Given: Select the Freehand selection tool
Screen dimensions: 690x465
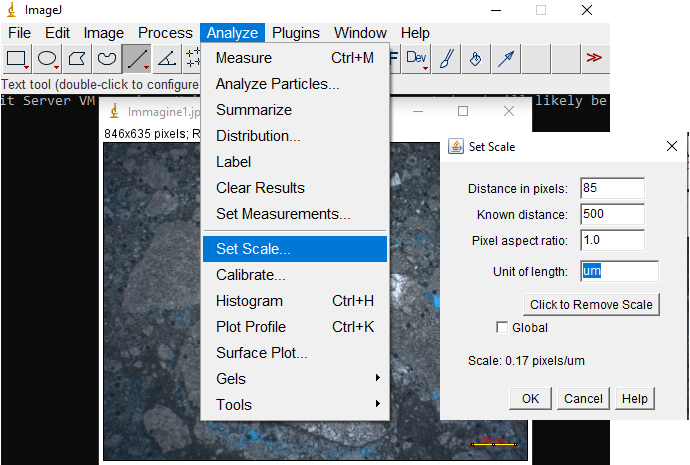Looking at the screenshot, I should click(x=107, y=59).
